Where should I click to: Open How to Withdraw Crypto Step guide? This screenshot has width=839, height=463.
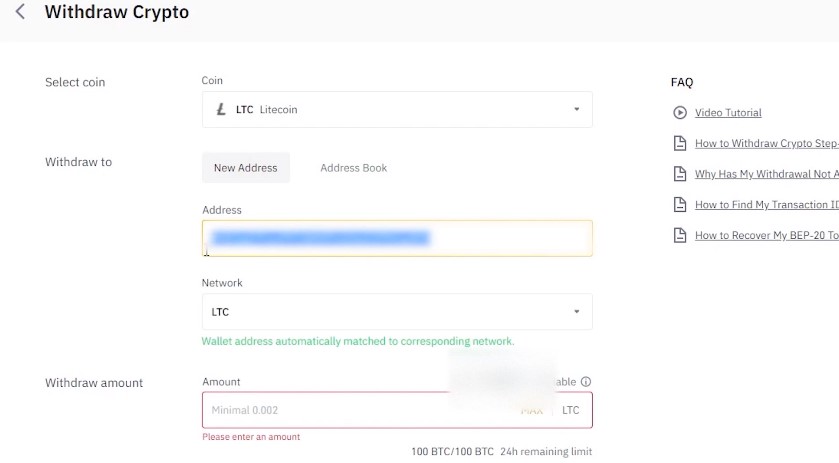[x=766, y=143]
